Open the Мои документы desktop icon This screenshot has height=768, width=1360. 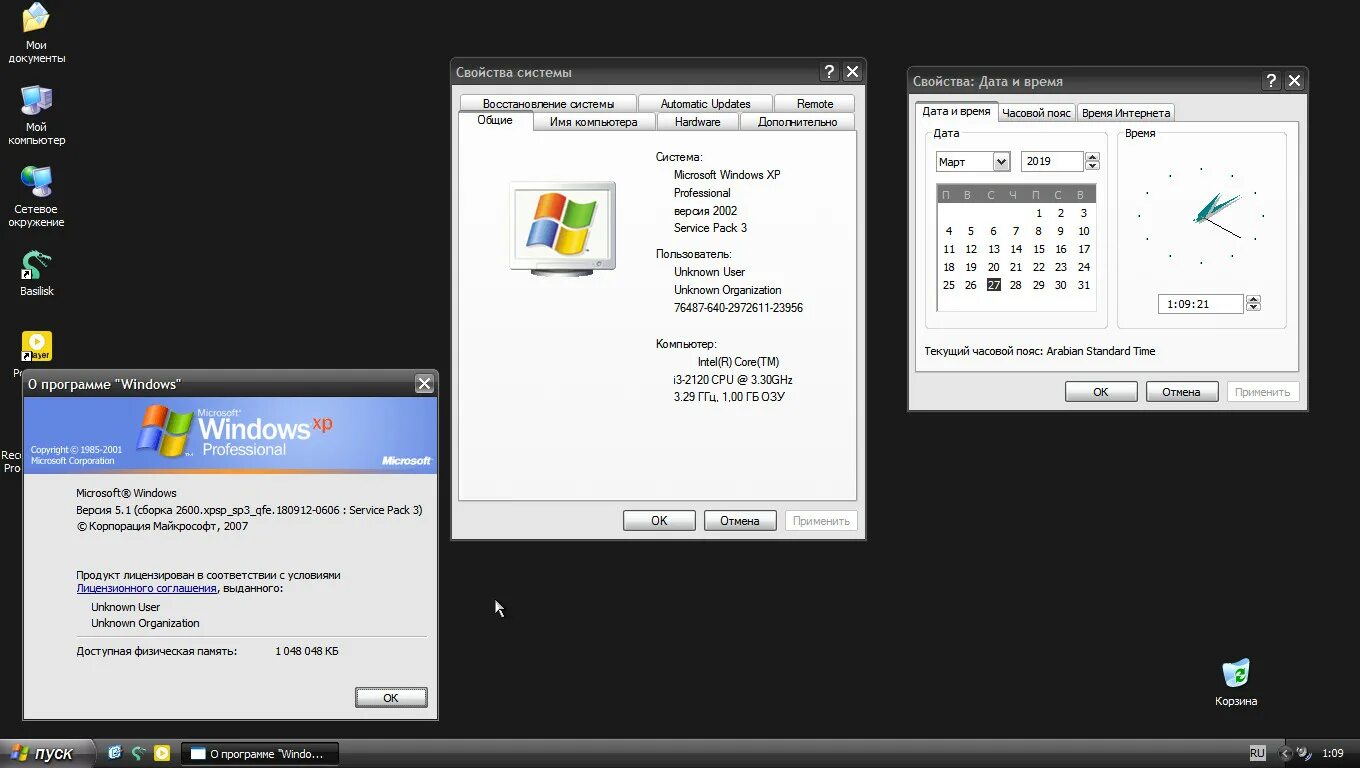(36, 33)
